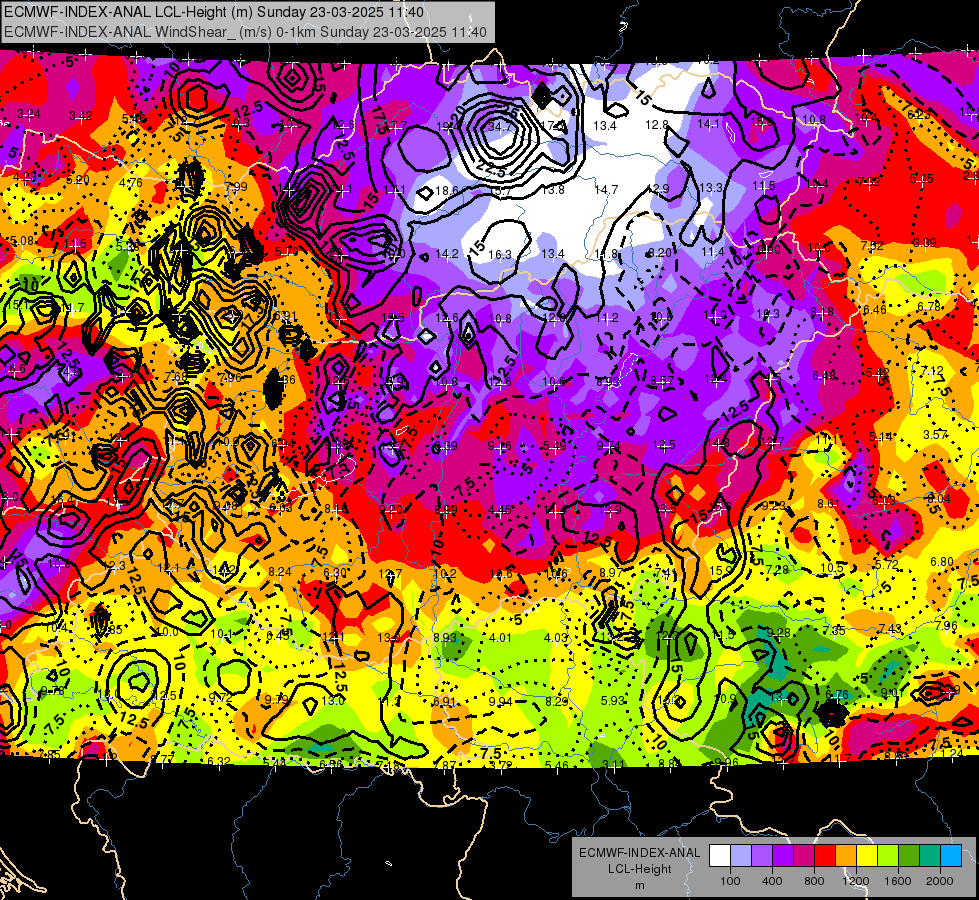
Task: Click the blue legend swatch after 2000
Action: point(952,856)
